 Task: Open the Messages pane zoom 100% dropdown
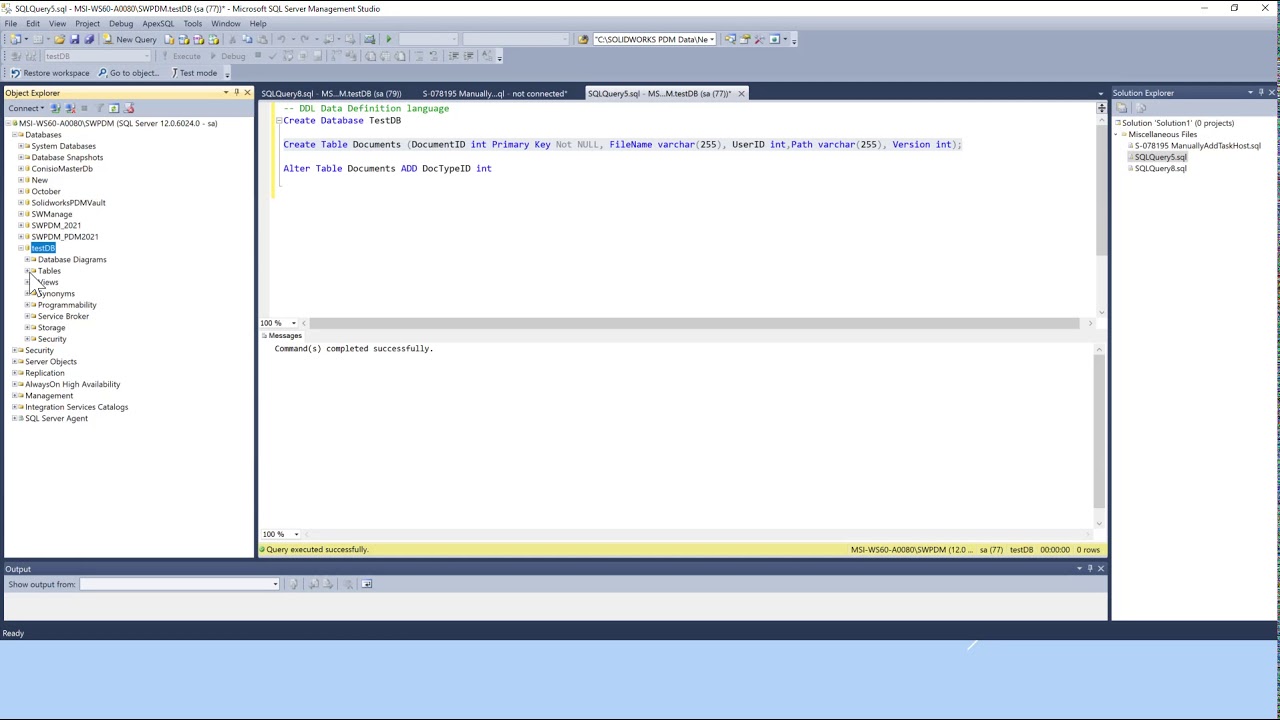point(296,534)
